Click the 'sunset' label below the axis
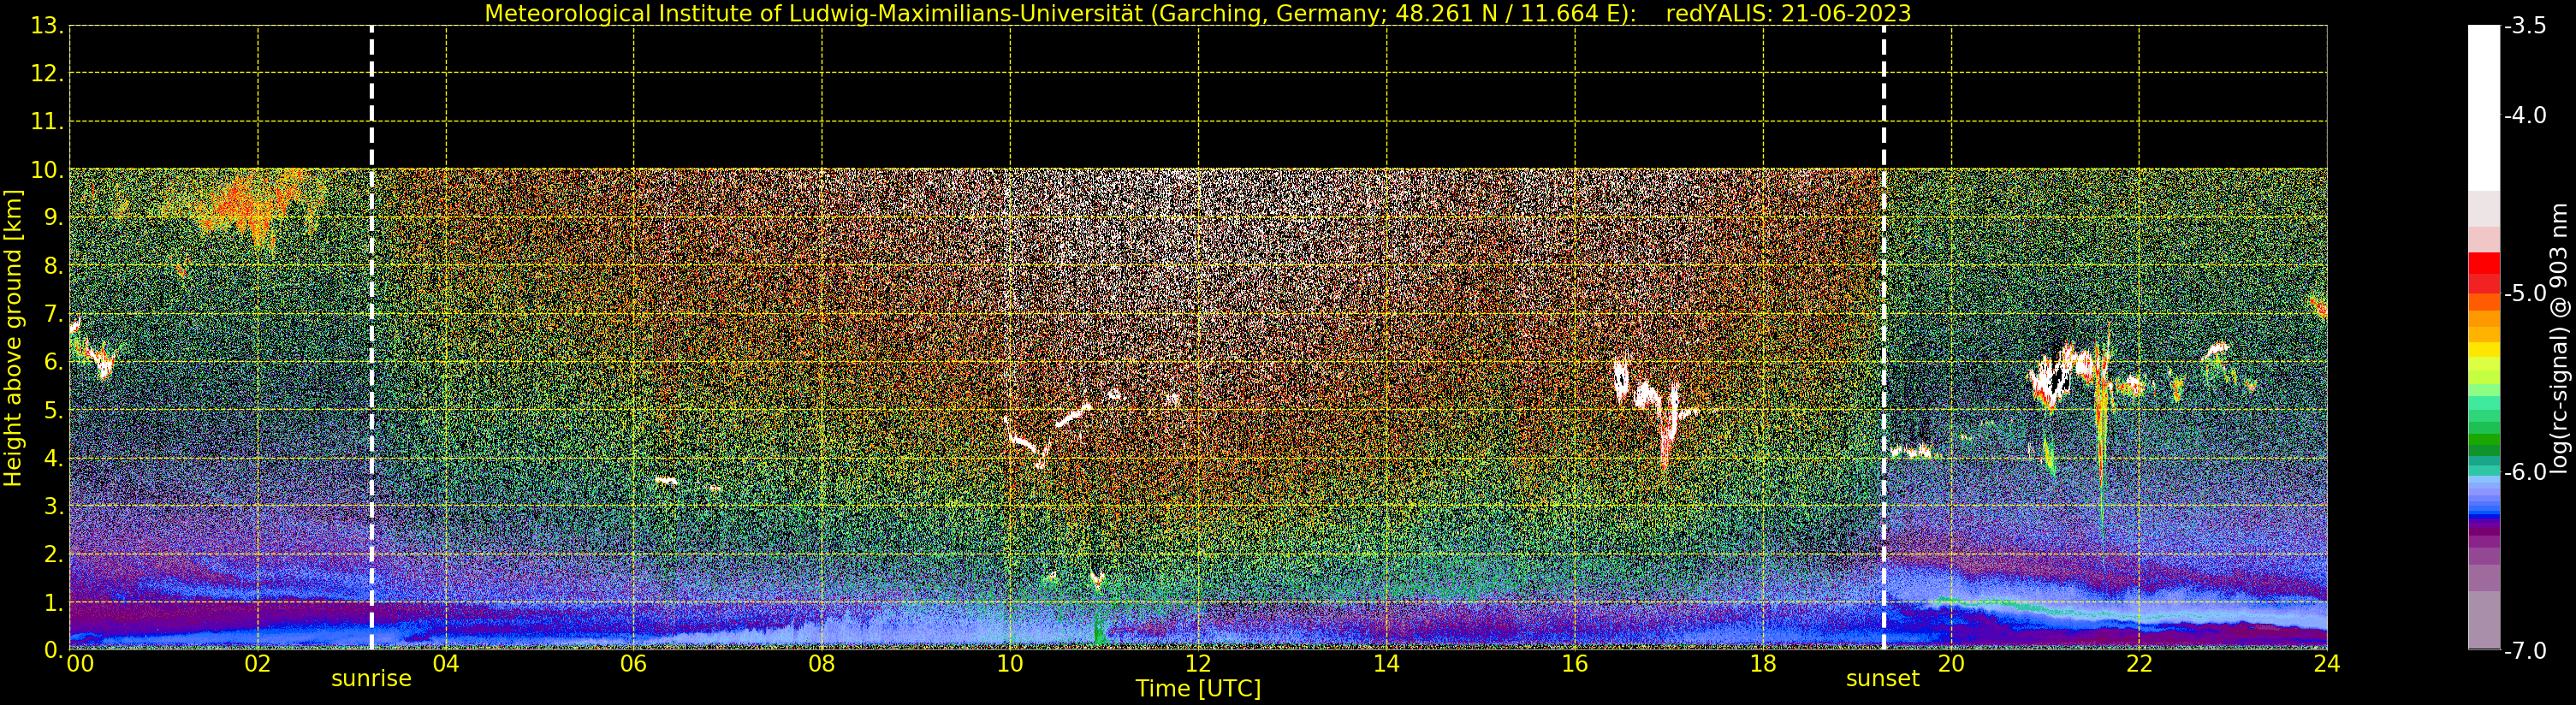The width and height of the screenshot is (2576, 705). pyautogui.click(x=1882, y=679)
